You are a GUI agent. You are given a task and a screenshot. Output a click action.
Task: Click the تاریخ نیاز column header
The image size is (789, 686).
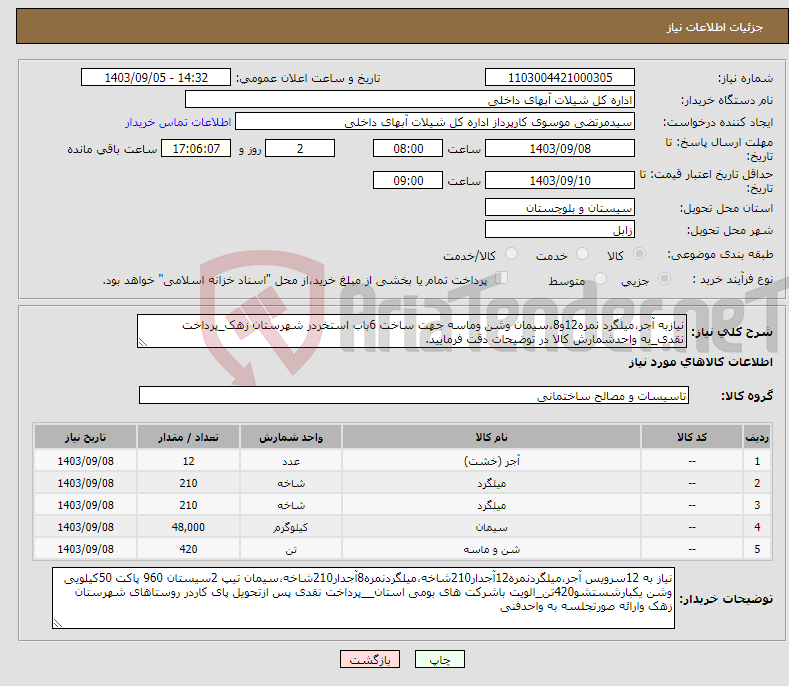[86, 437]
